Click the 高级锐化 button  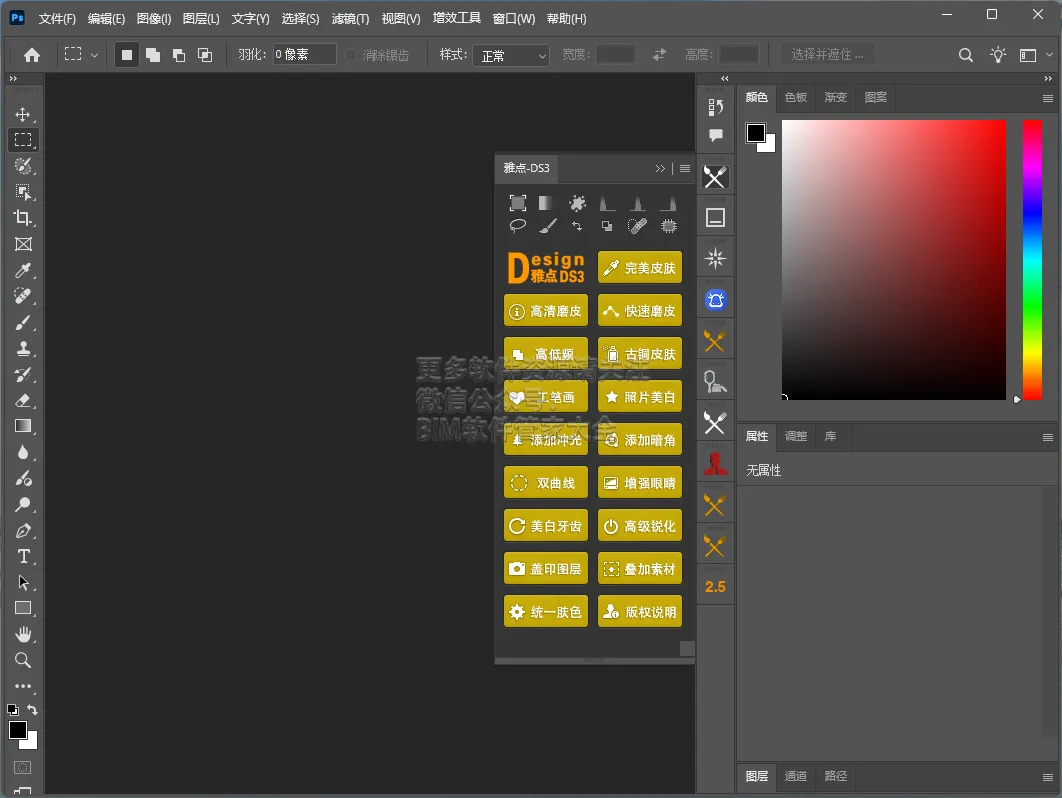(640, 526)
